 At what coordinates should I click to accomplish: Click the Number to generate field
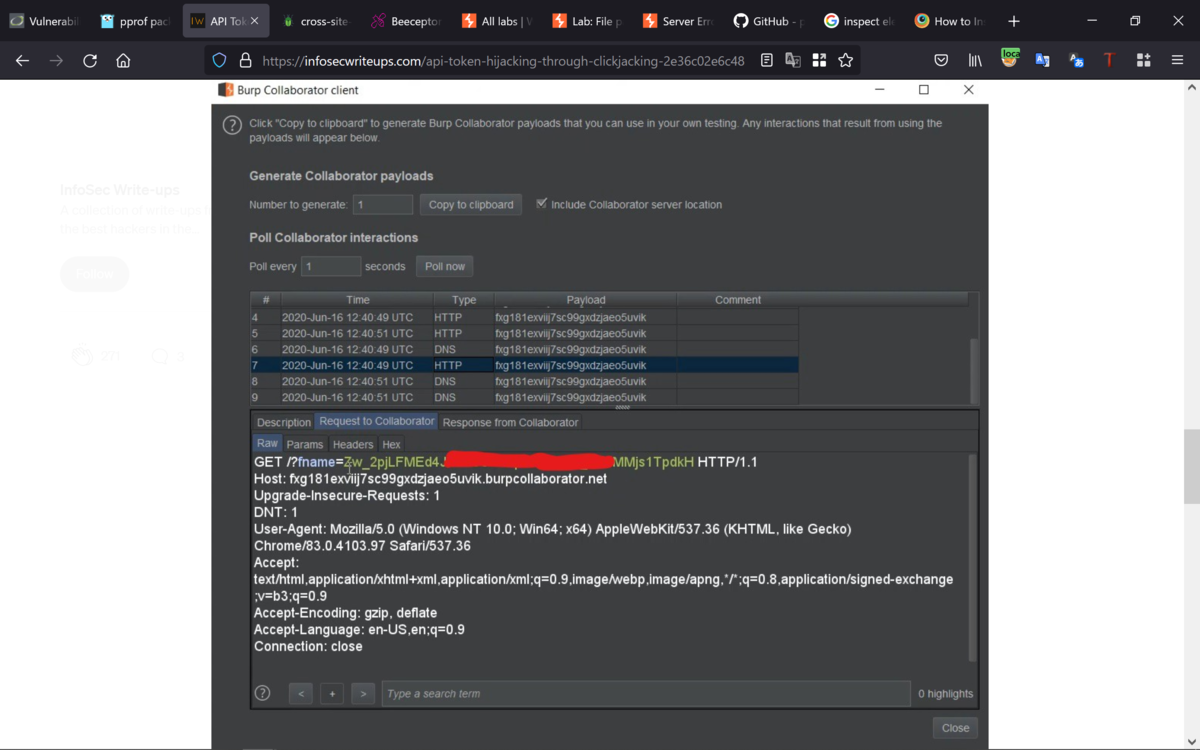coord(383,204)
